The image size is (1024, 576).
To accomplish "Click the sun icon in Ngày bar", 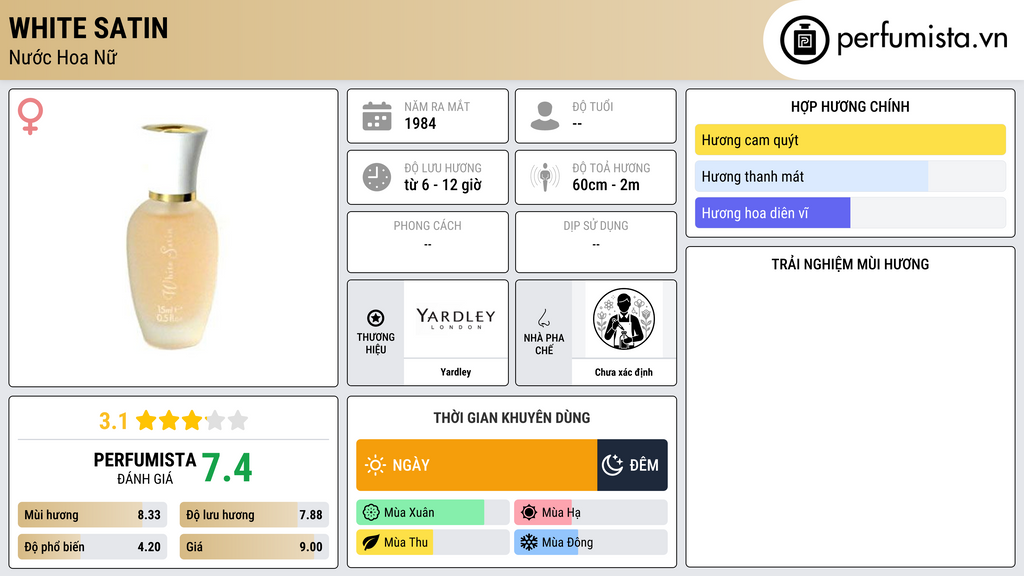I will pyautogui.click(x=375, y=465).
